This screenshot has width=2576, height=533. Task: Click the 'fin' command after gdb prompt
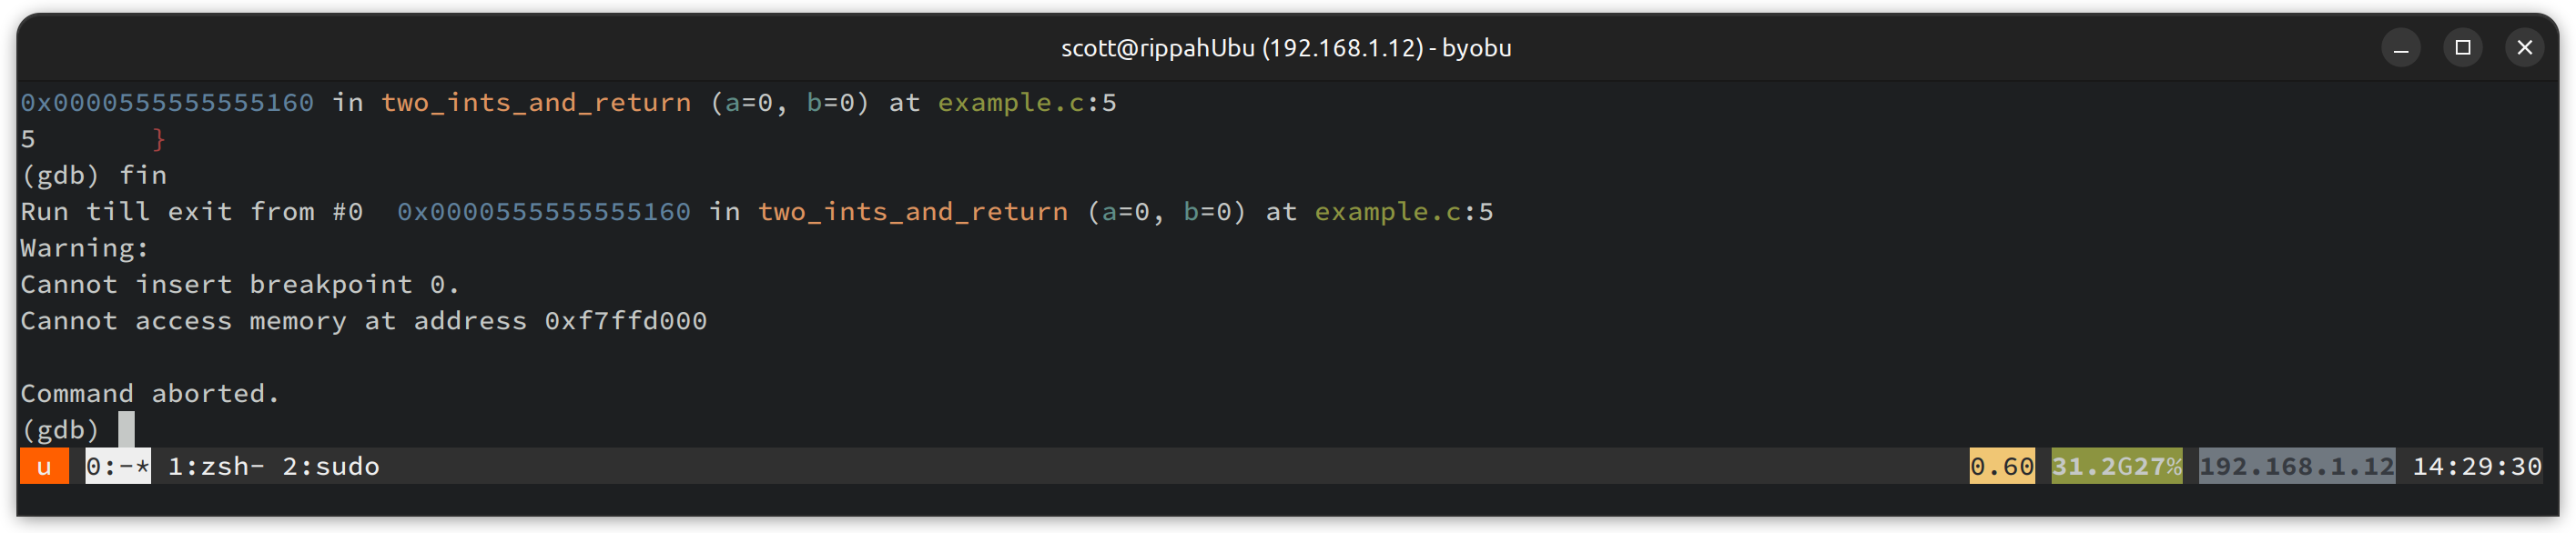(143, 176)
